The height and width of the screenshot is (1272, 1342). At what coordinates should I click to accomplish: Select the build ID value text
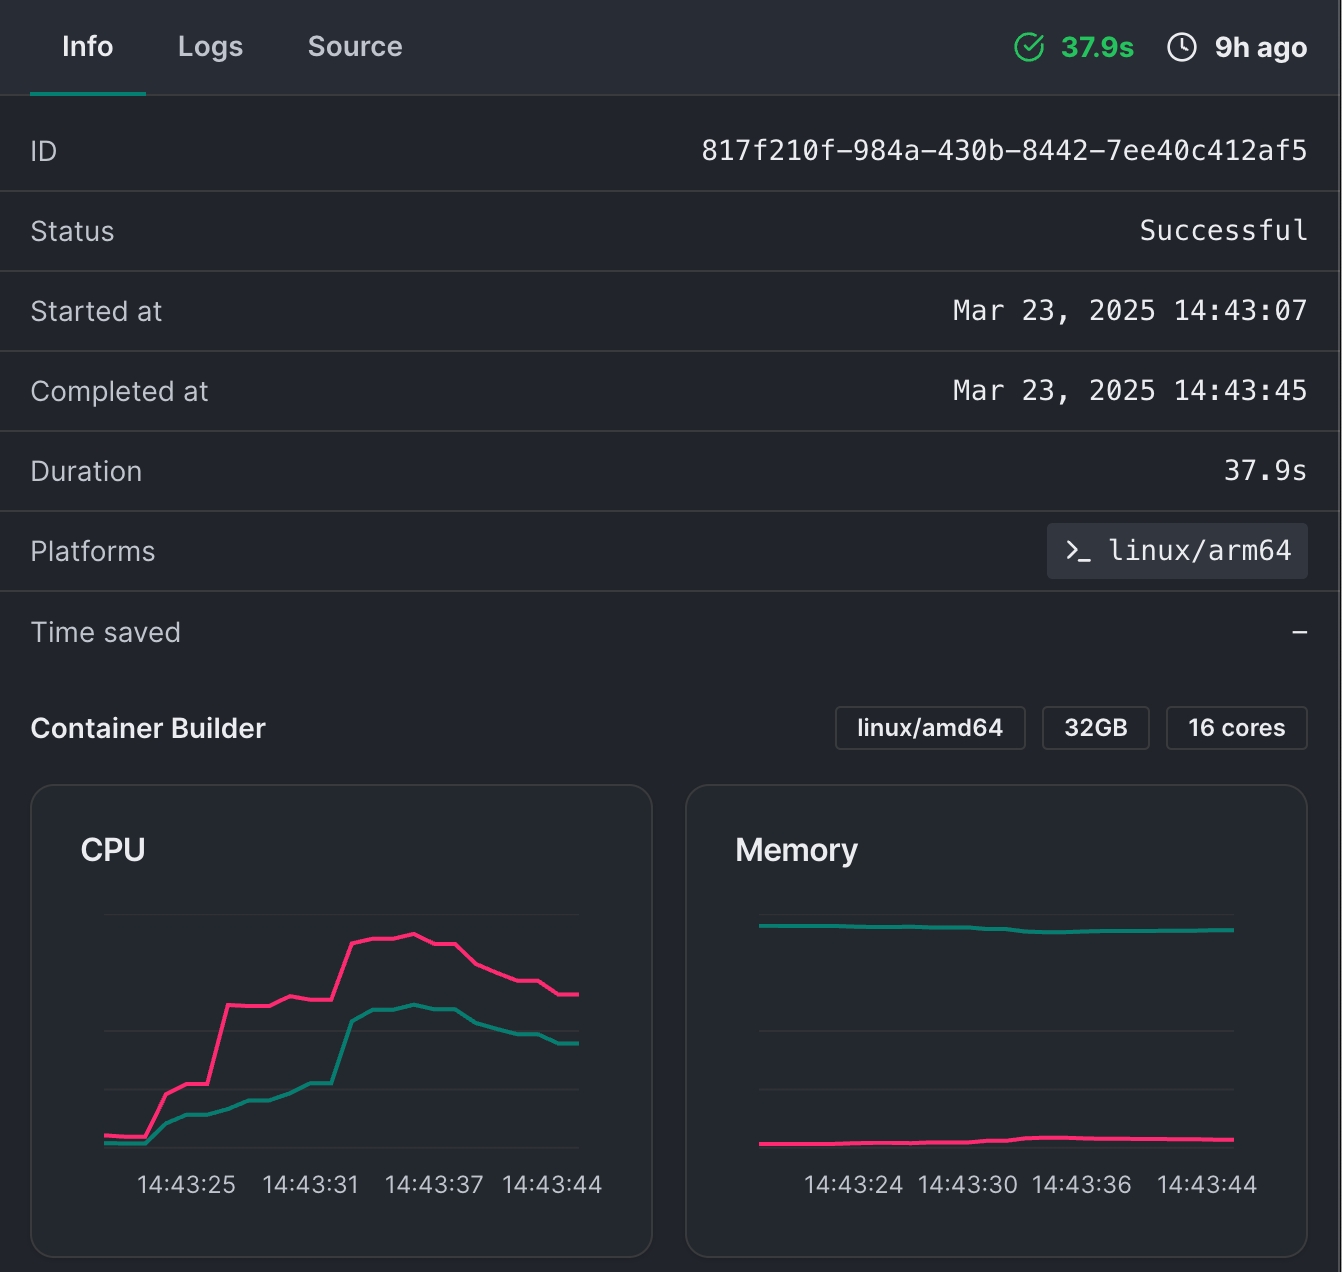pos(1004,151)
